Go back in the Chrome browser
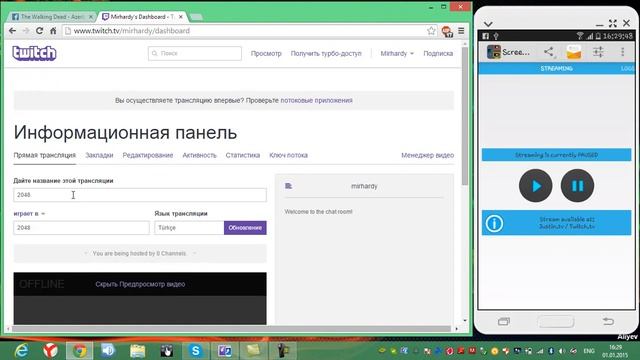 coord(12,31)
